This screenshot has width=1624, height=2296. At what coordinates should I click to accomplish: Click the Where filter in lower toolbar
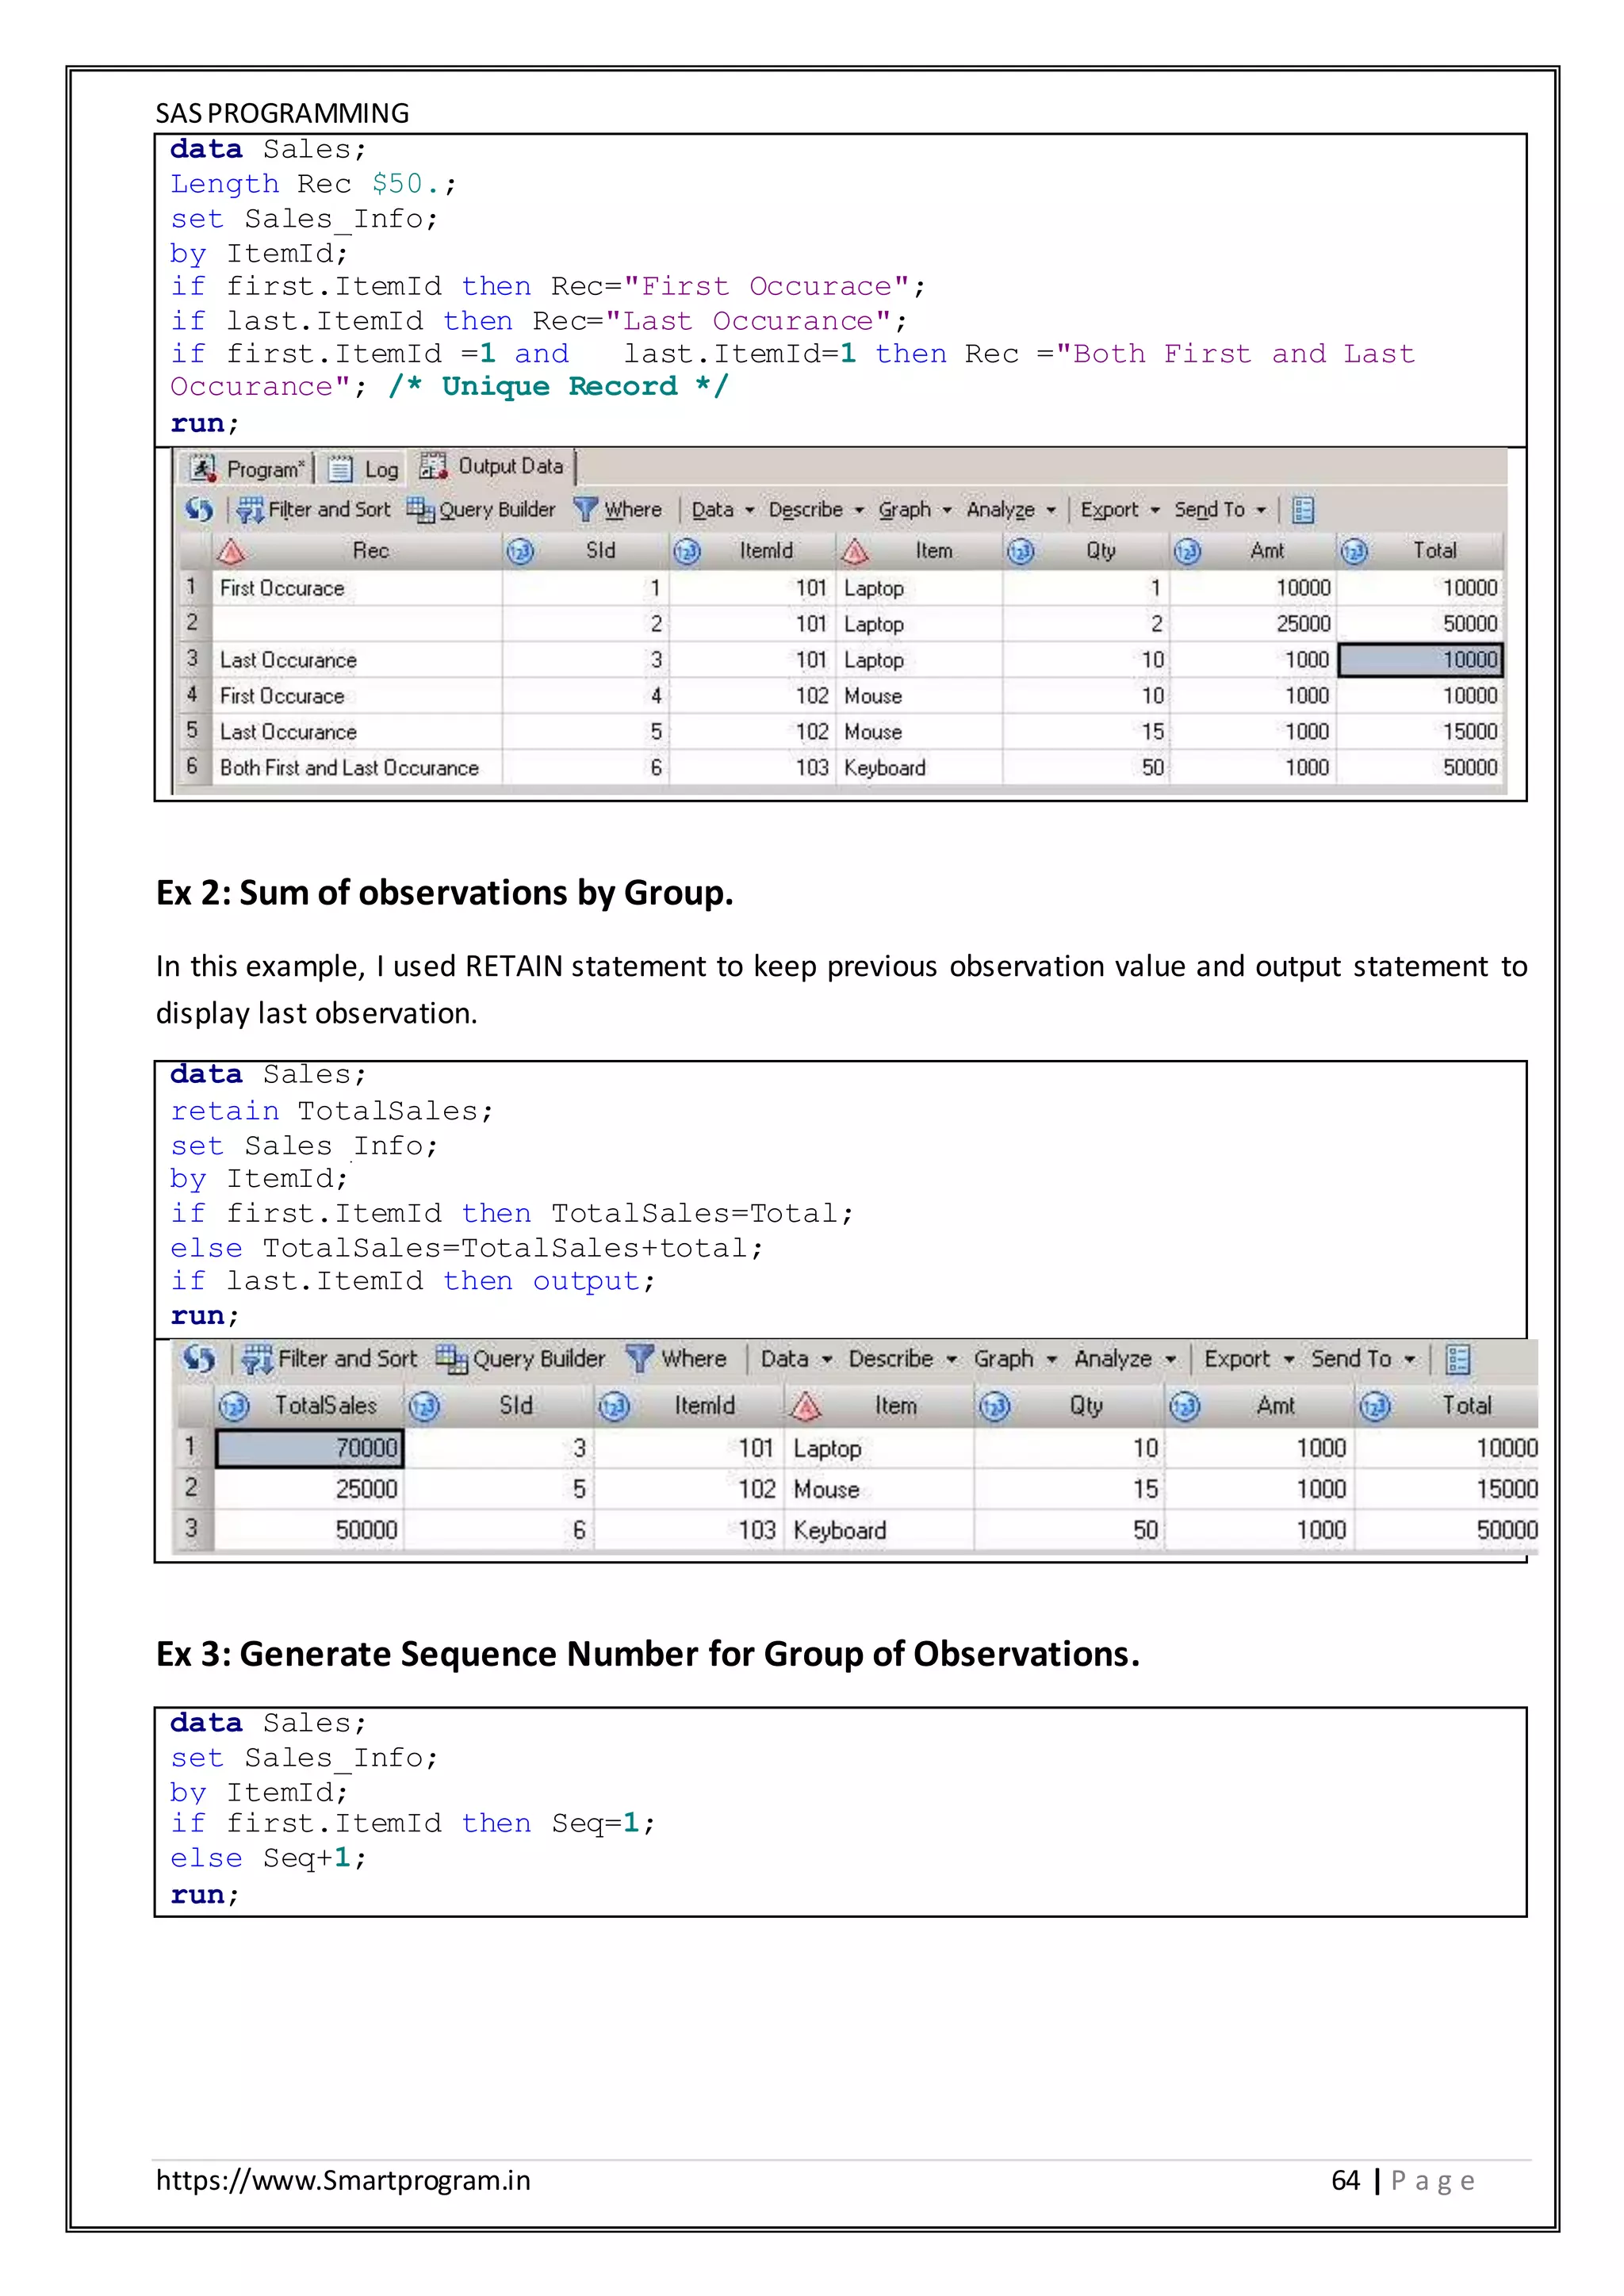[677, 1359]
